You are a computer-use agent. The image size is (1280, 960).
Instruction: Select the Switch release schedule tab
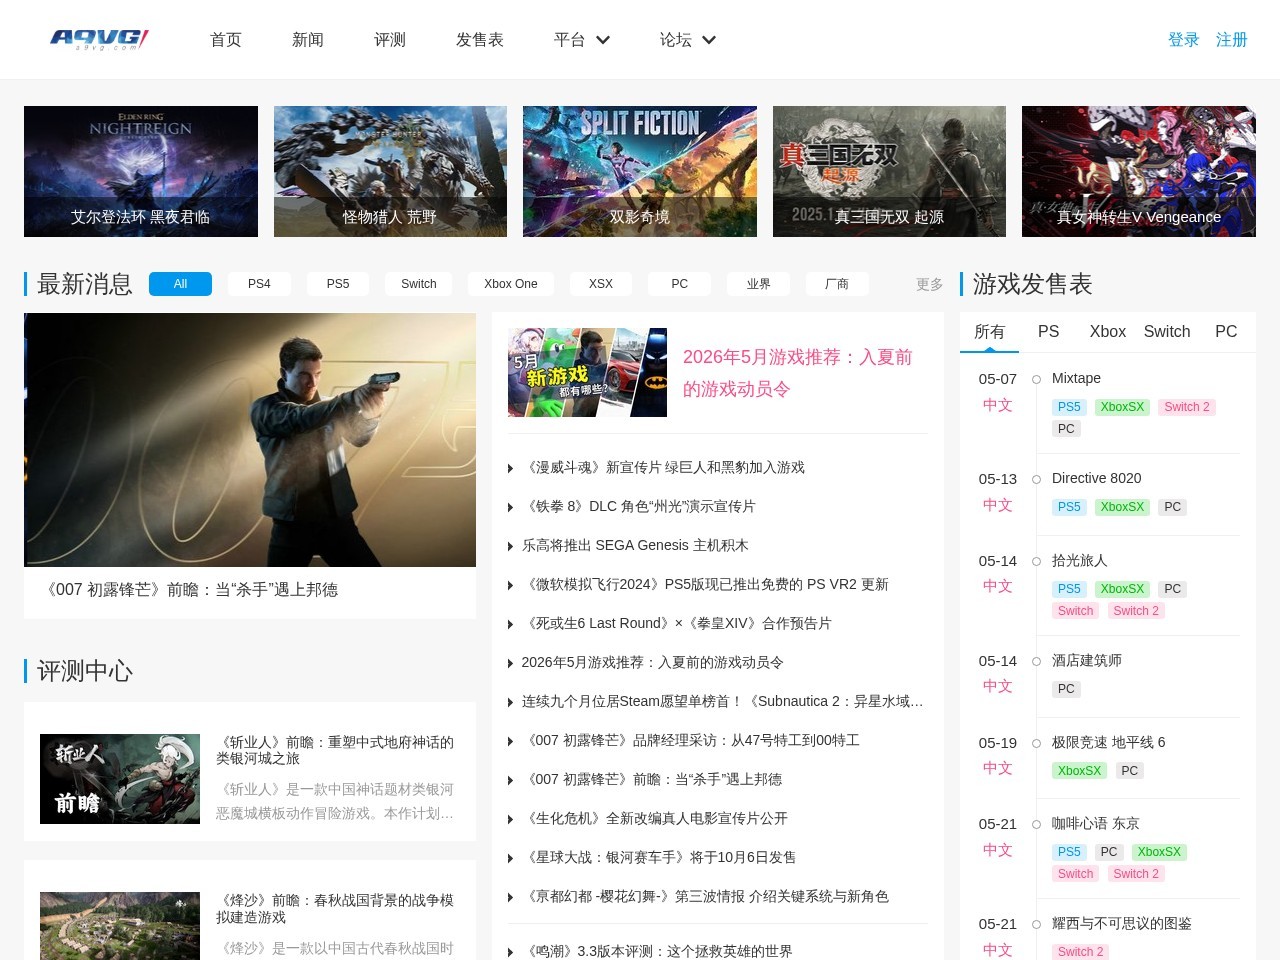tap(1167, 332)
